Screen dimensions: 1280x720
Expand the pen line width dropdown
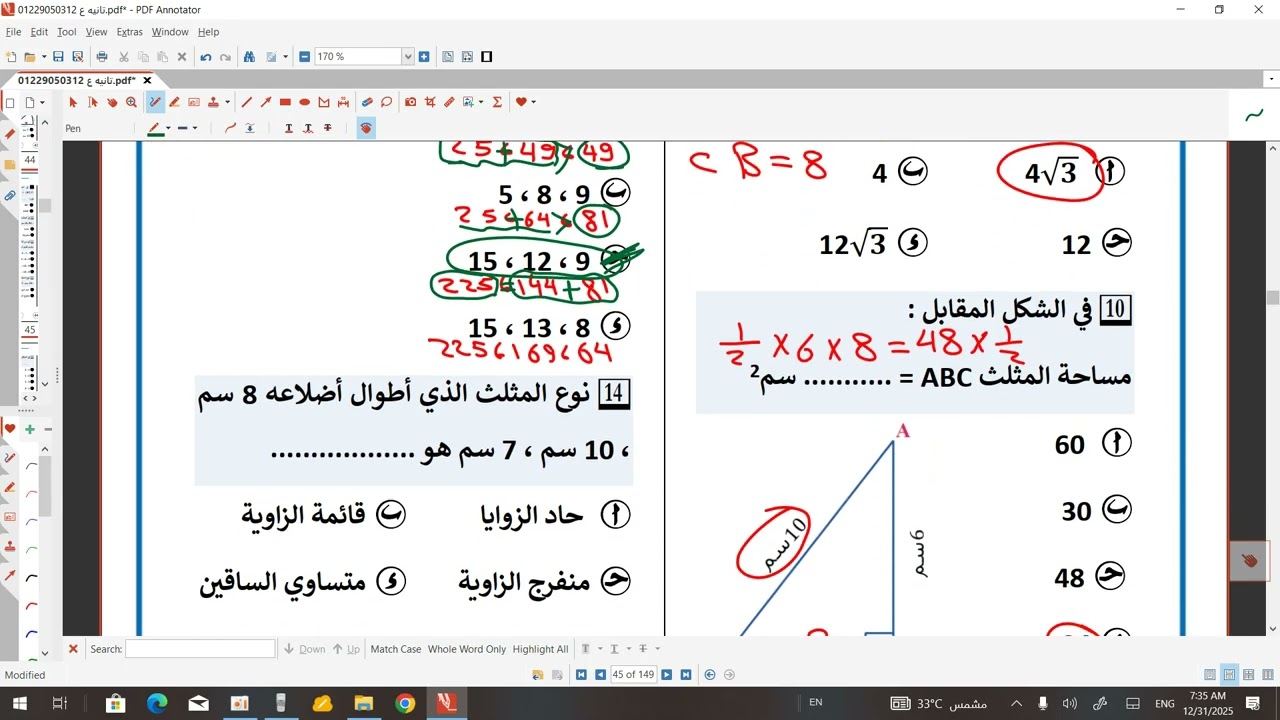(x=195, y=128)
